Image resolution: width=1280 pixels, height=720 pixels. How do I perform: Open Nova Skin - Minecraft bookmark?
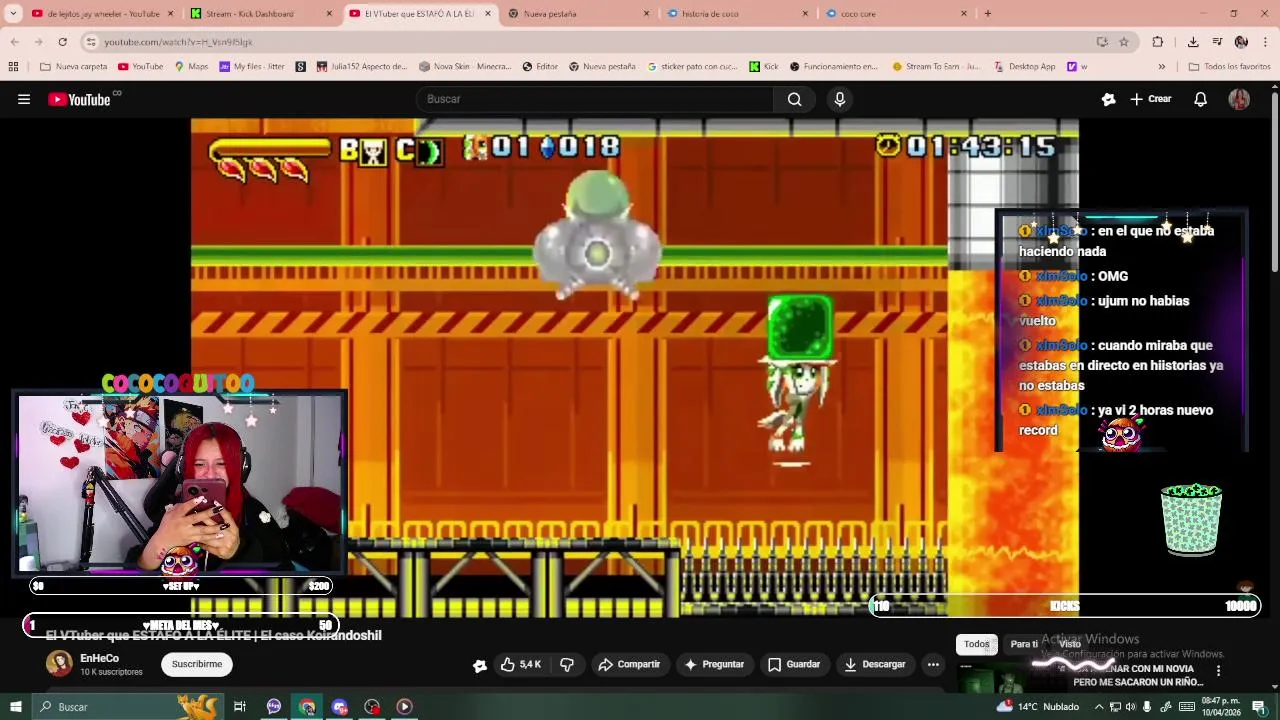(465, 67)
